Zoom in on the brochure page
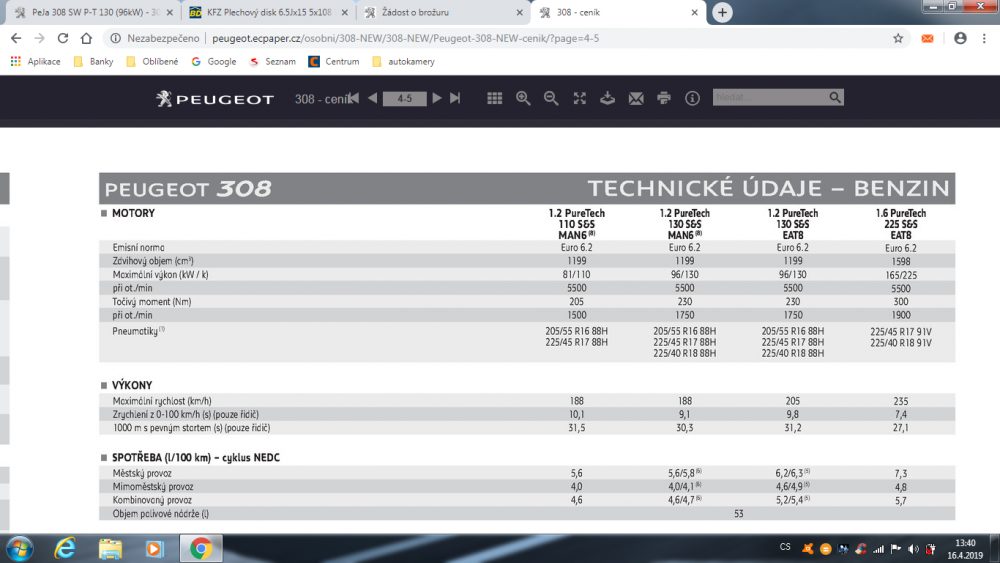The width and height of the screenshot is (1000, 563). point(523,98)
